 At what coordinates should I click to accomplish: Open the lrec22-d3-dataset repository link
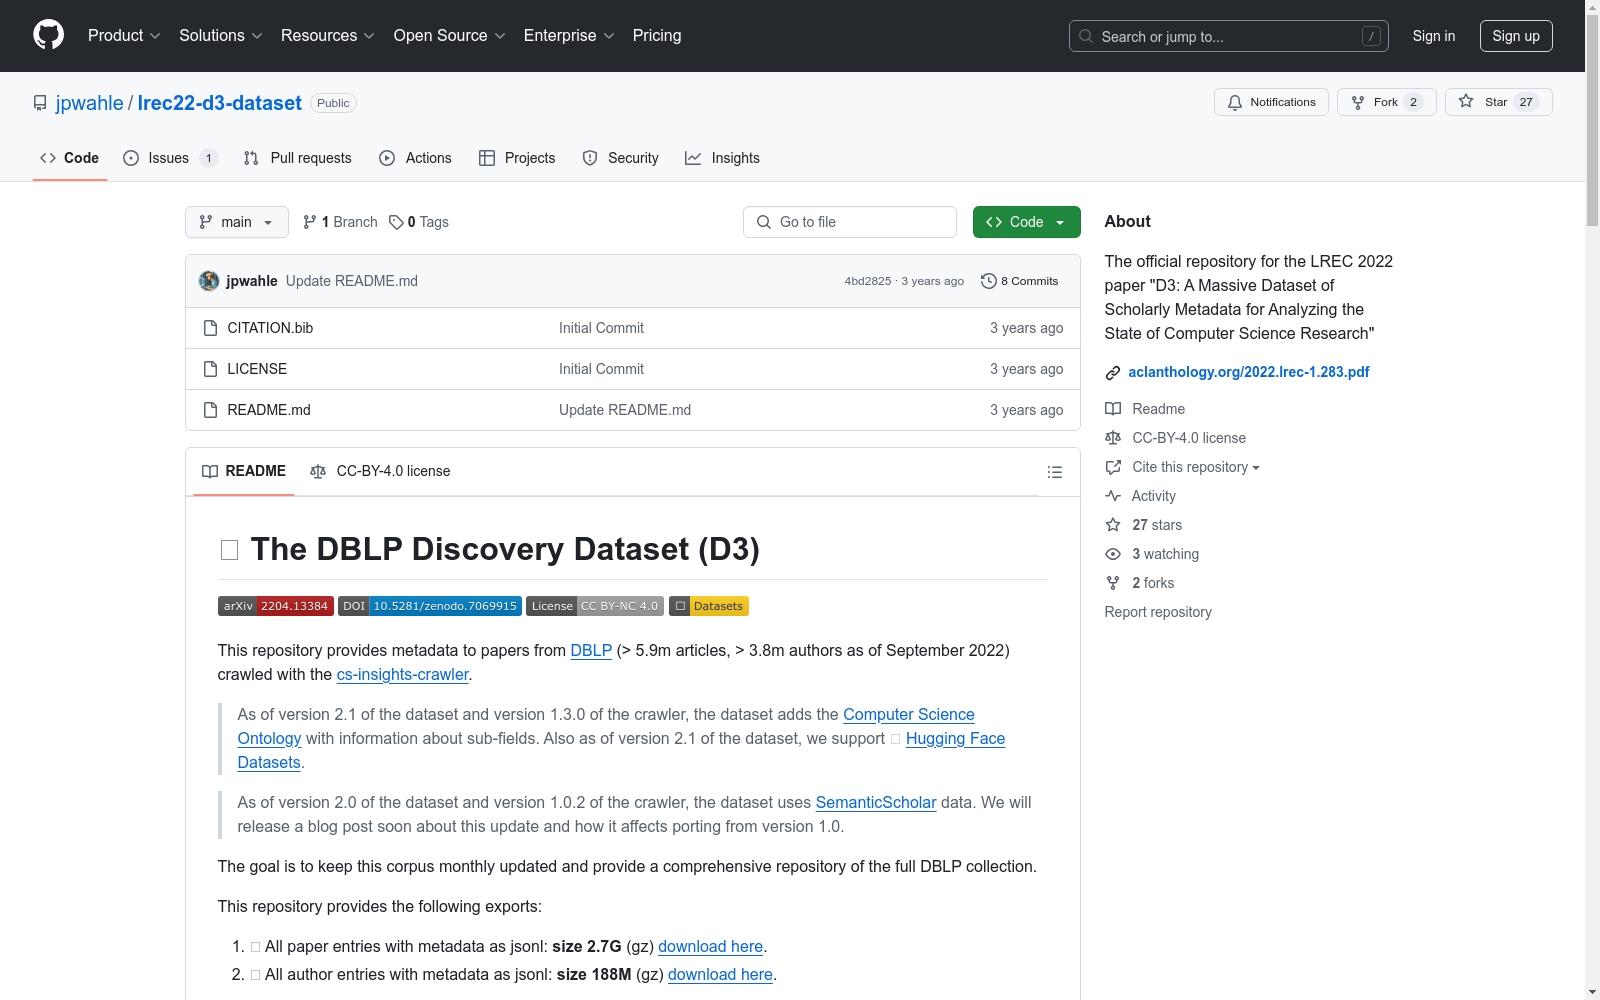pyautogui.click(x=219, y=103)
